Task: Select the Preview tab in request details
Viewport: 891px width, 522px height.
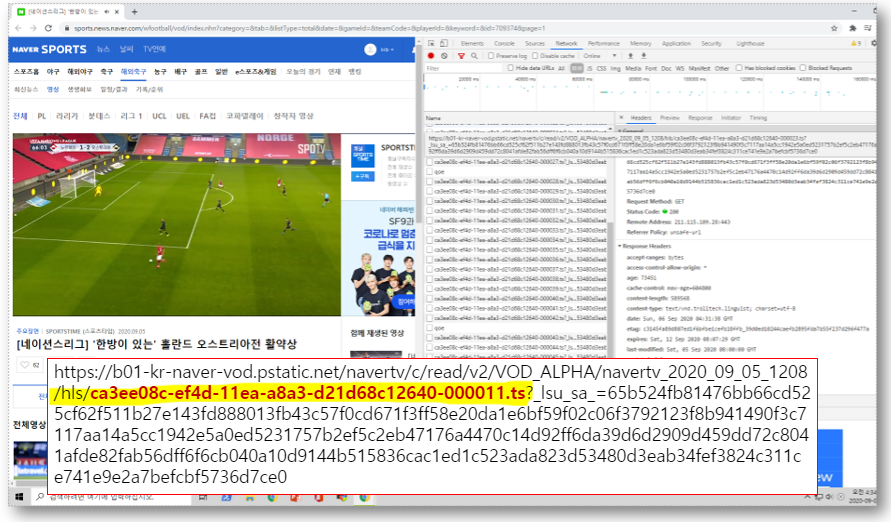Action: pyautogui.click(x=669, y=118)
